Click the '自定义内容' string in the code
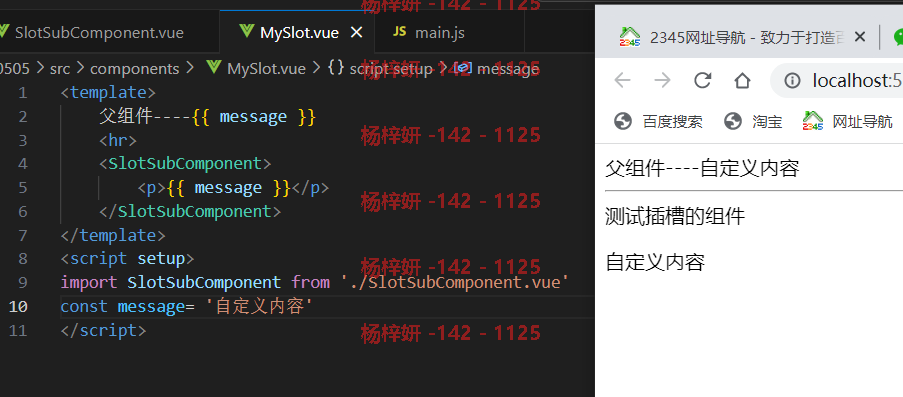 tap(259, 307)
